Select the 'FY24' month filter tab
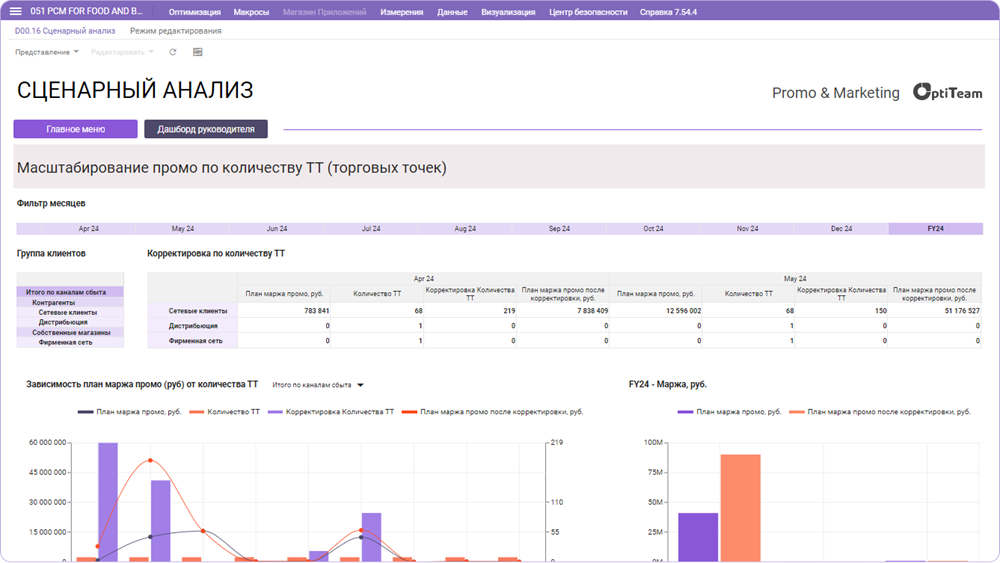 click(935, 229)
